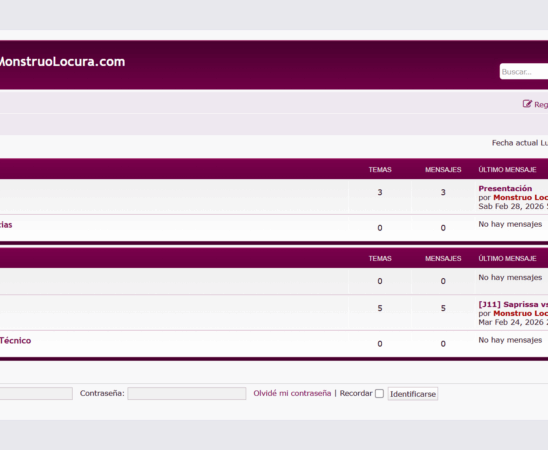Open the Técnico forum link

tap(15, 341)
